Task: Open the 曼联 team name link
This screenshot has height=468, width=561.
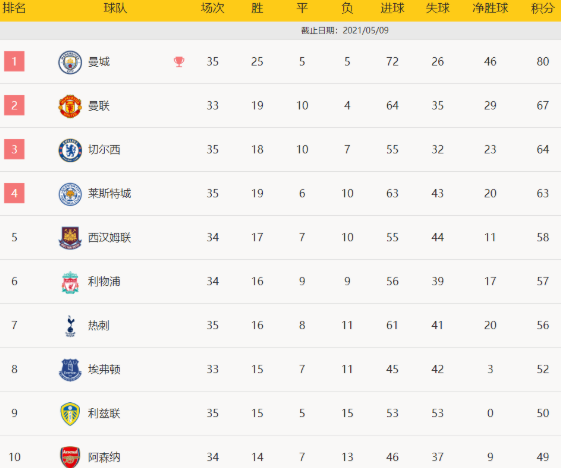Action: click(99, 106)
